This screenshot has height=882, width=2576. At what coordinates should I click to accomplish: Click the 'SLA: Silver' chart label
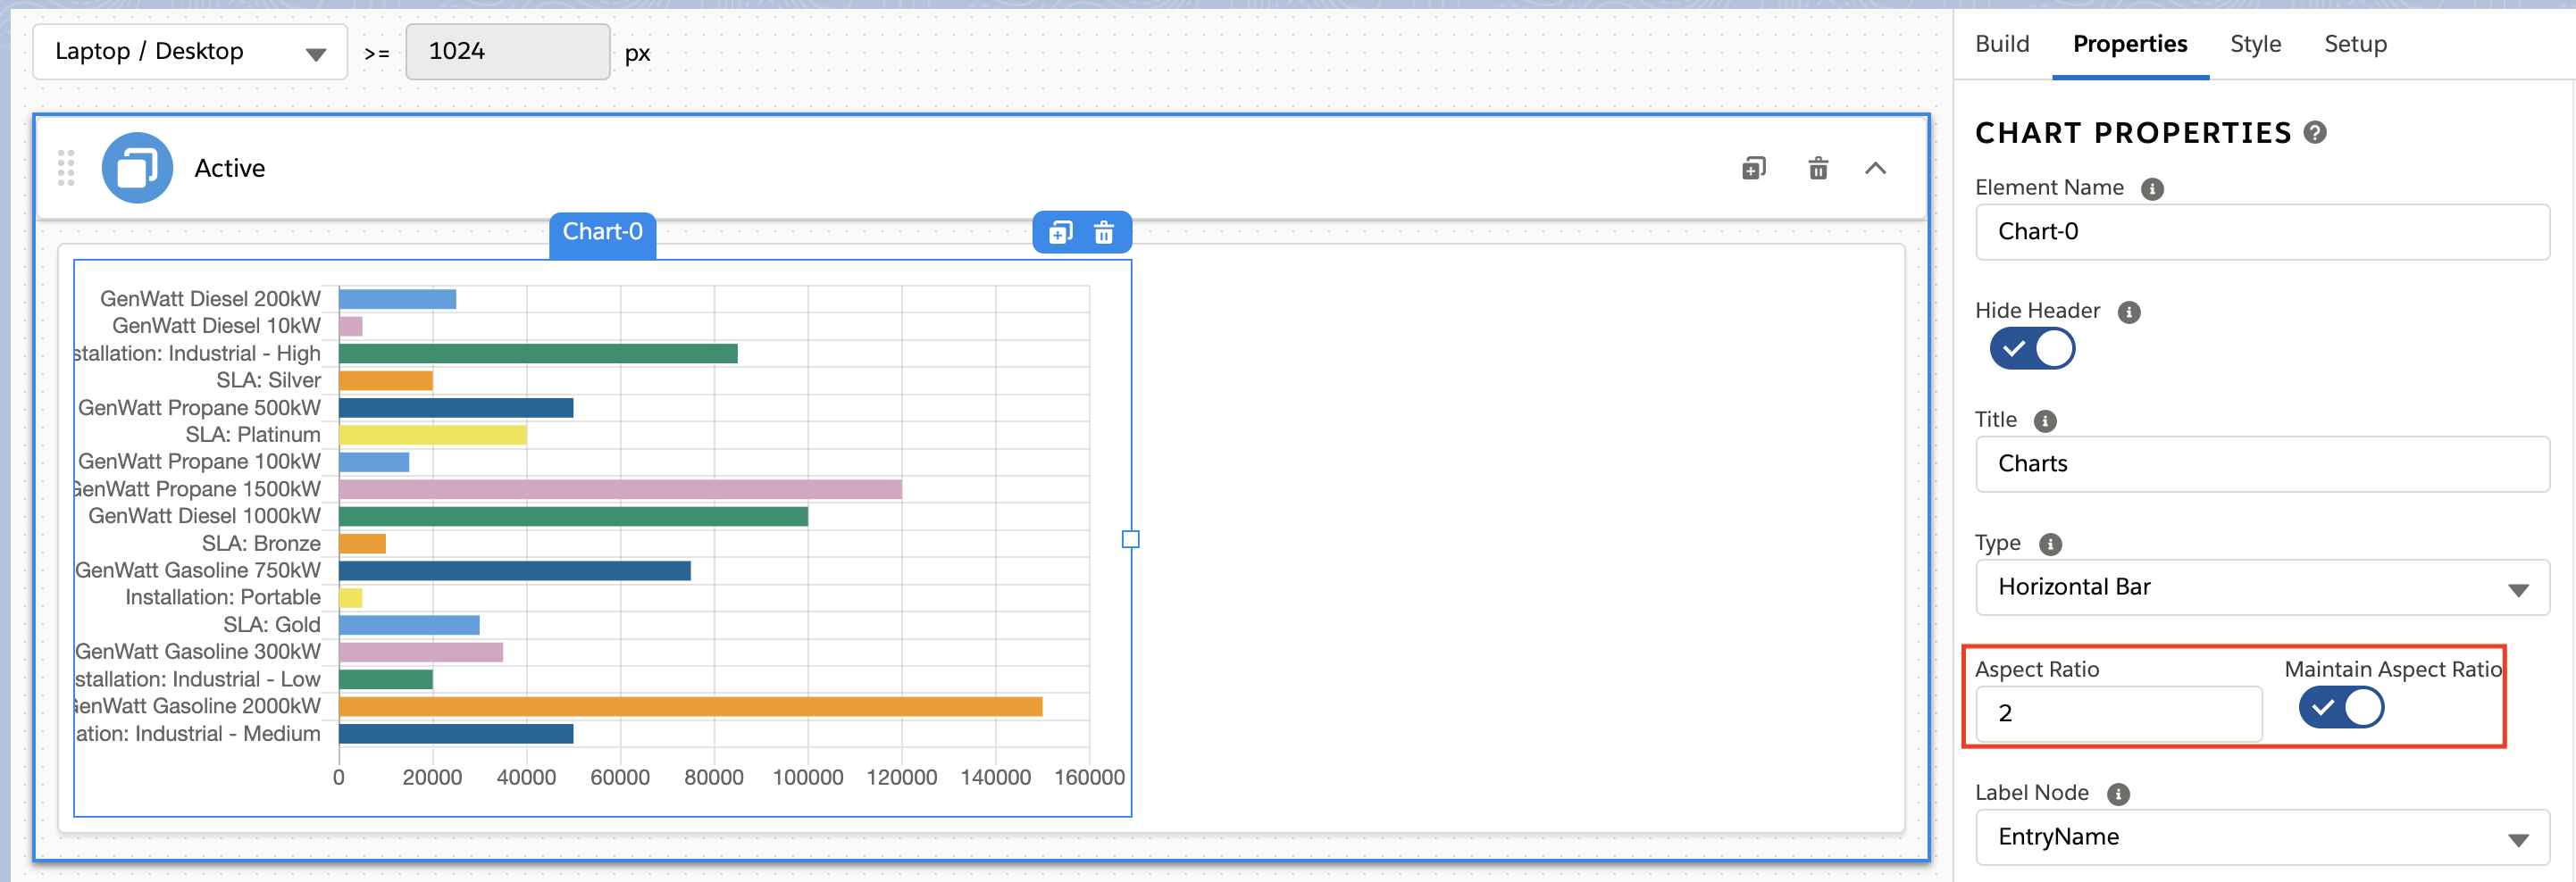coord(268,381)
